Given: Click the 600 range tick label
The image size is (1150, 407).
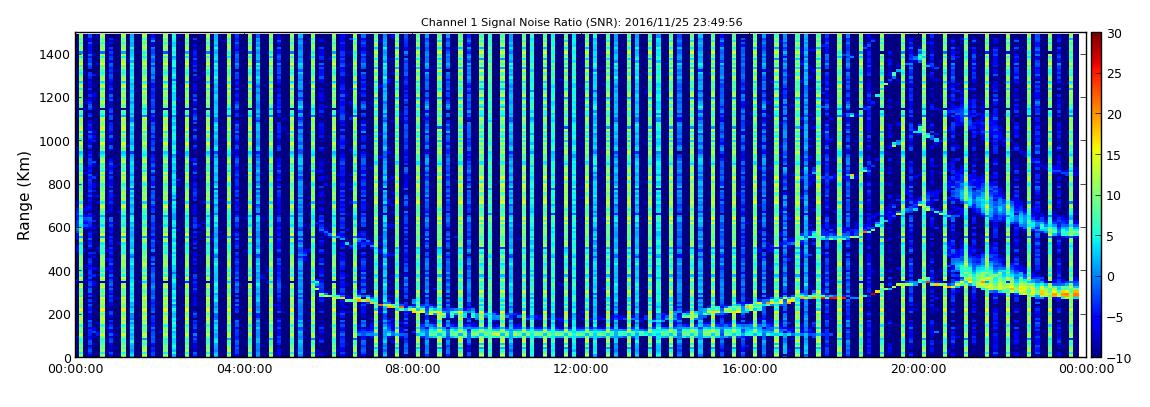Looking at the screenshot, I should (x=59, y=227).
